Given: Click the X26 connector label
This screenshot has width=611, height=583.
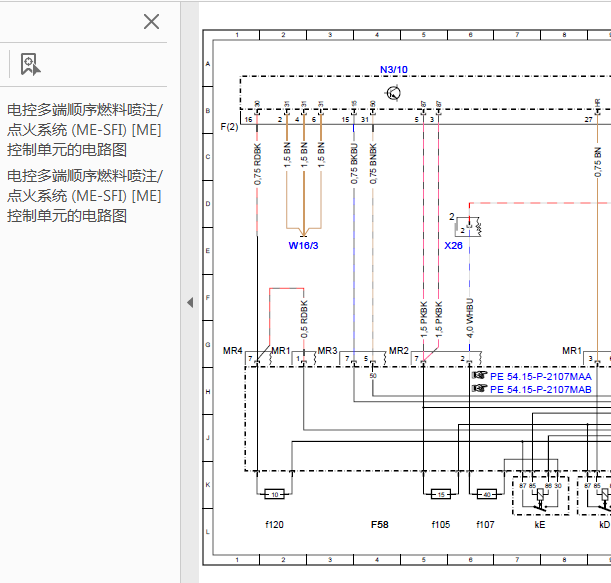Looking at the screenshot, I should [x=453, y=246].
